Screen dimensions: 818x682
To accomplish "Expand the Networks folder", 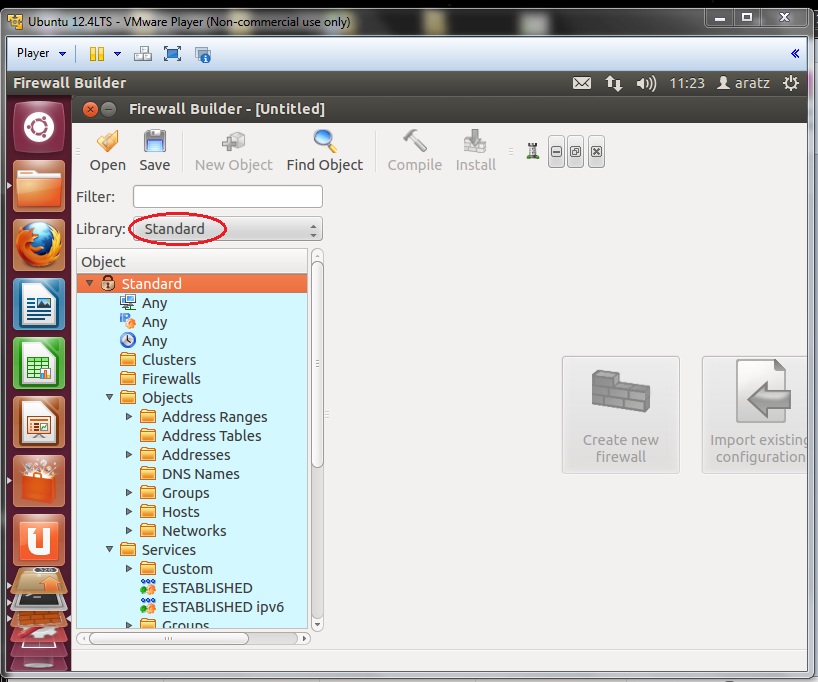I will (x=129, y=530).
